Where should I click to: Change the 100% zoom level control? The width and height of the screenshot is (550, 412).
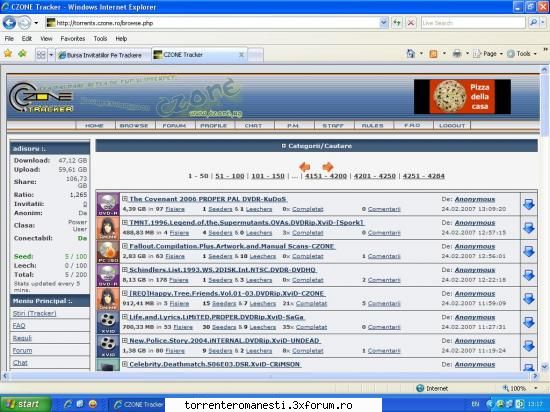[520, 389]
